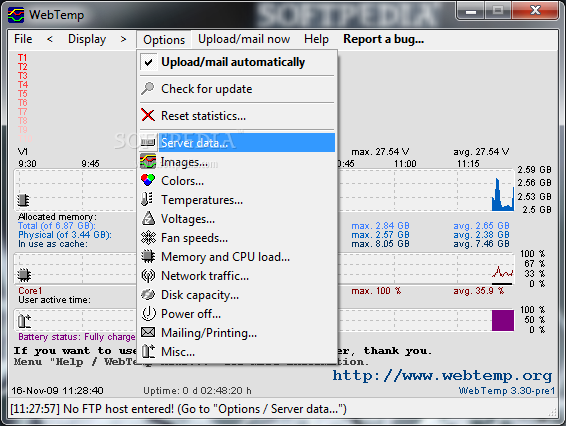
Task: Click the max. 27.54 V voltage value
Action: pos(380,152)
